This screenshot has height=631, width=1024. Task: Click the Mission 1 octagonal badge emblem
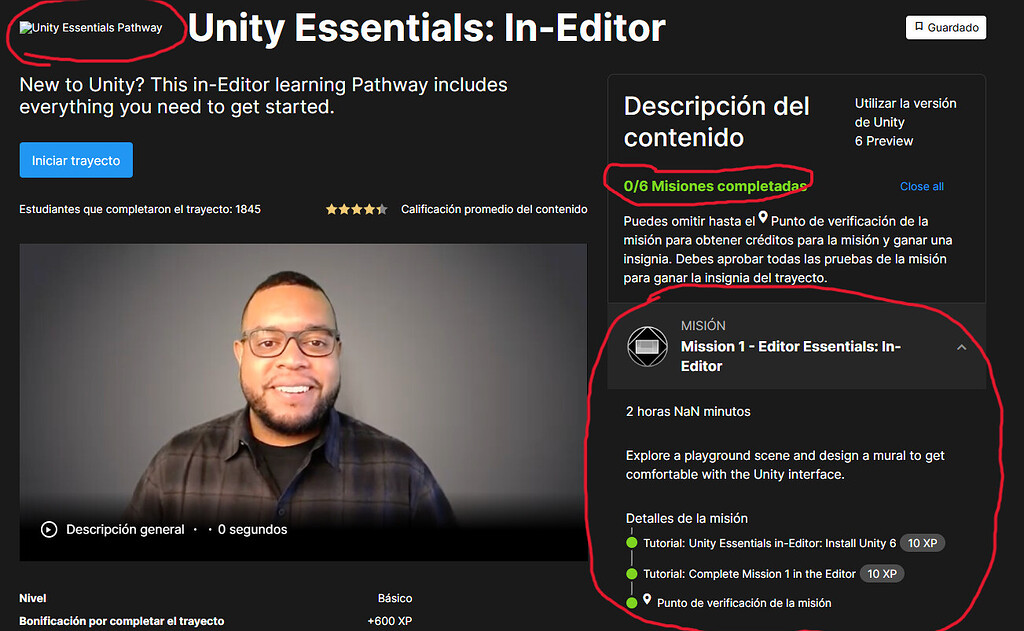coord(647,346)
